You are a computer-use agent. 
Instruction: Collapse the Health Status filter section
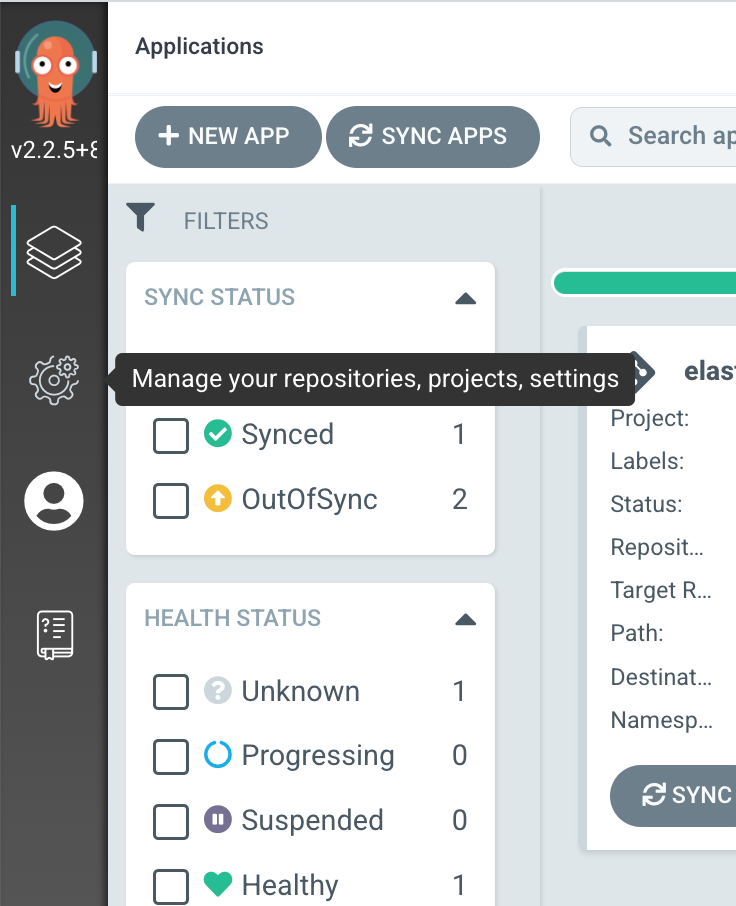[465, 620]
